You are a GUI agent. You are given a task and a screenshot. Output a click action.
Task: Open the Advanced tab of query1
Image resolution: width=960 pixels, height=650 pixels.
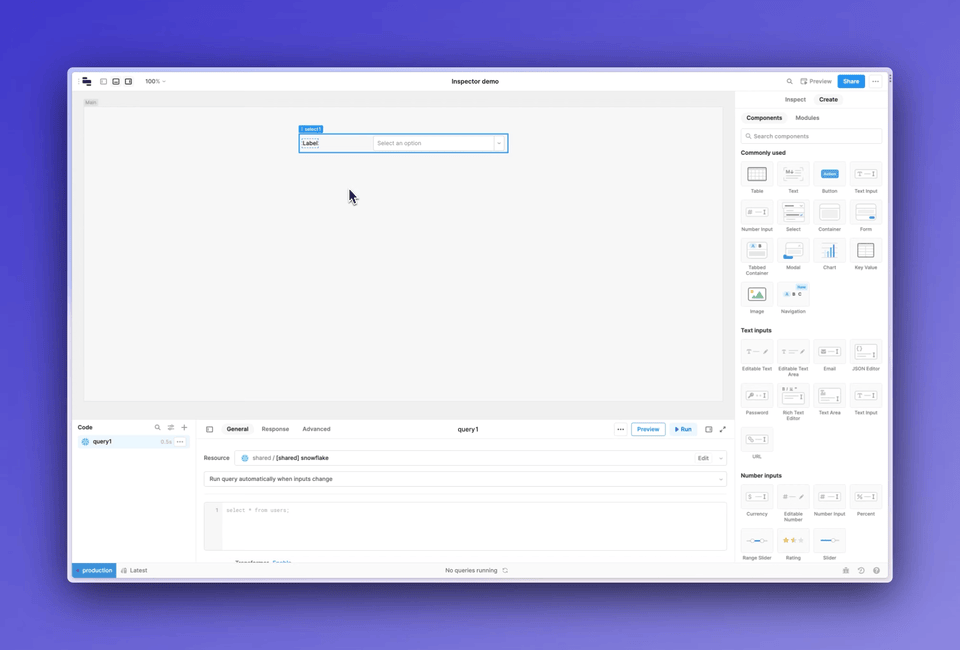pos(316,428)
